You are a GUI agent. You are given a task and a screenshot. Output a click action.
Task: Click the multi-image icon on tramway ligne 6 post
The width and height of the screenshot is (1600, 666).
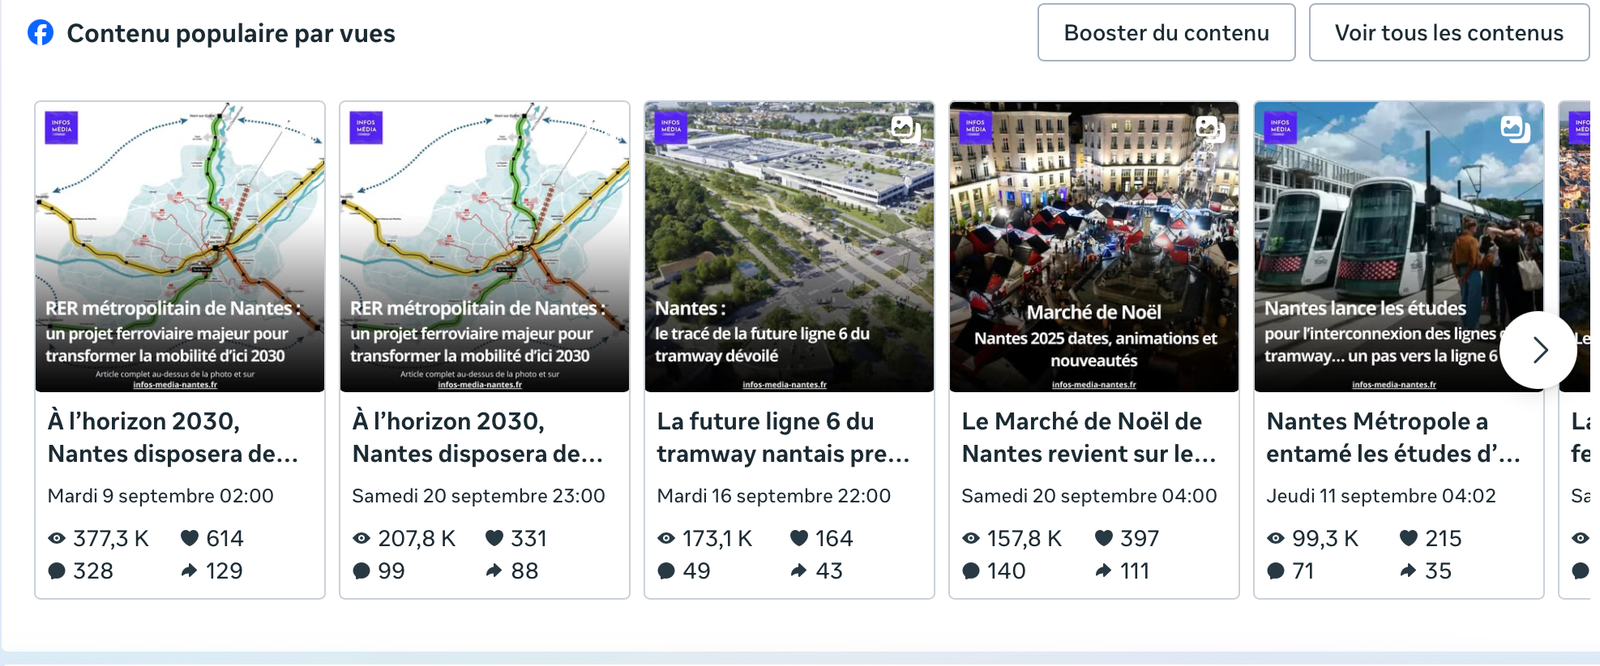[x=905, y=128]
